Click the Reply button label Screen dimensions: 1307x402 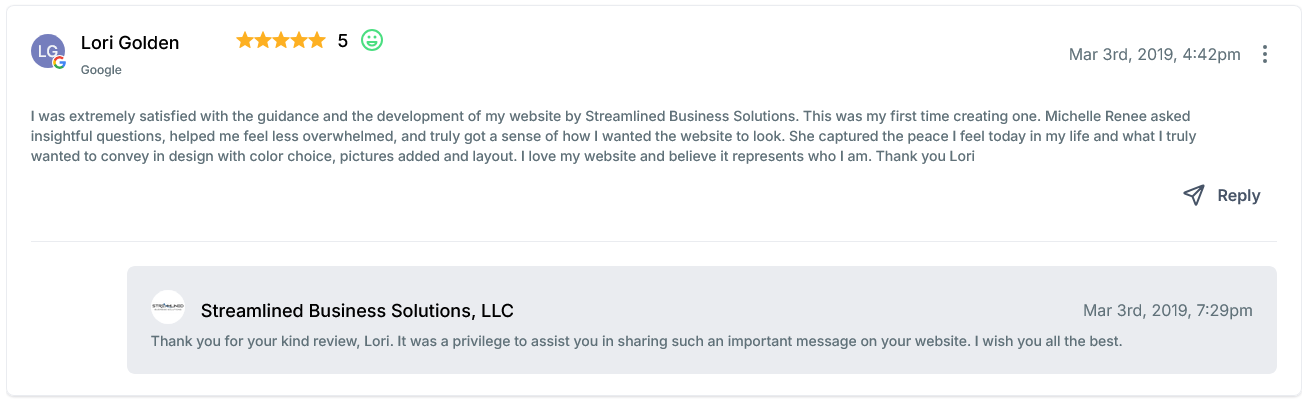tap(1238, 196)
